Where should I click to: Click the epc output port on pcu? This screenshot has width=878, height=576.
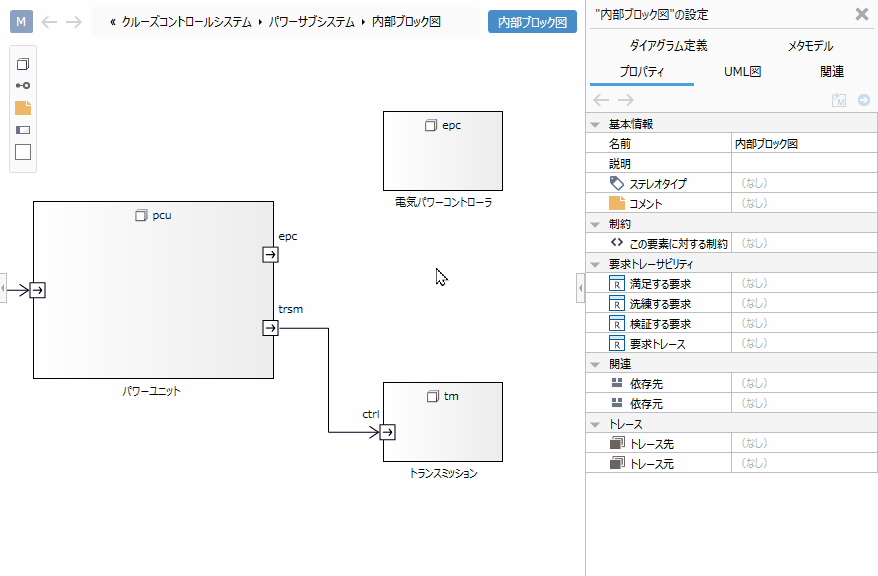tap(270, 255)
